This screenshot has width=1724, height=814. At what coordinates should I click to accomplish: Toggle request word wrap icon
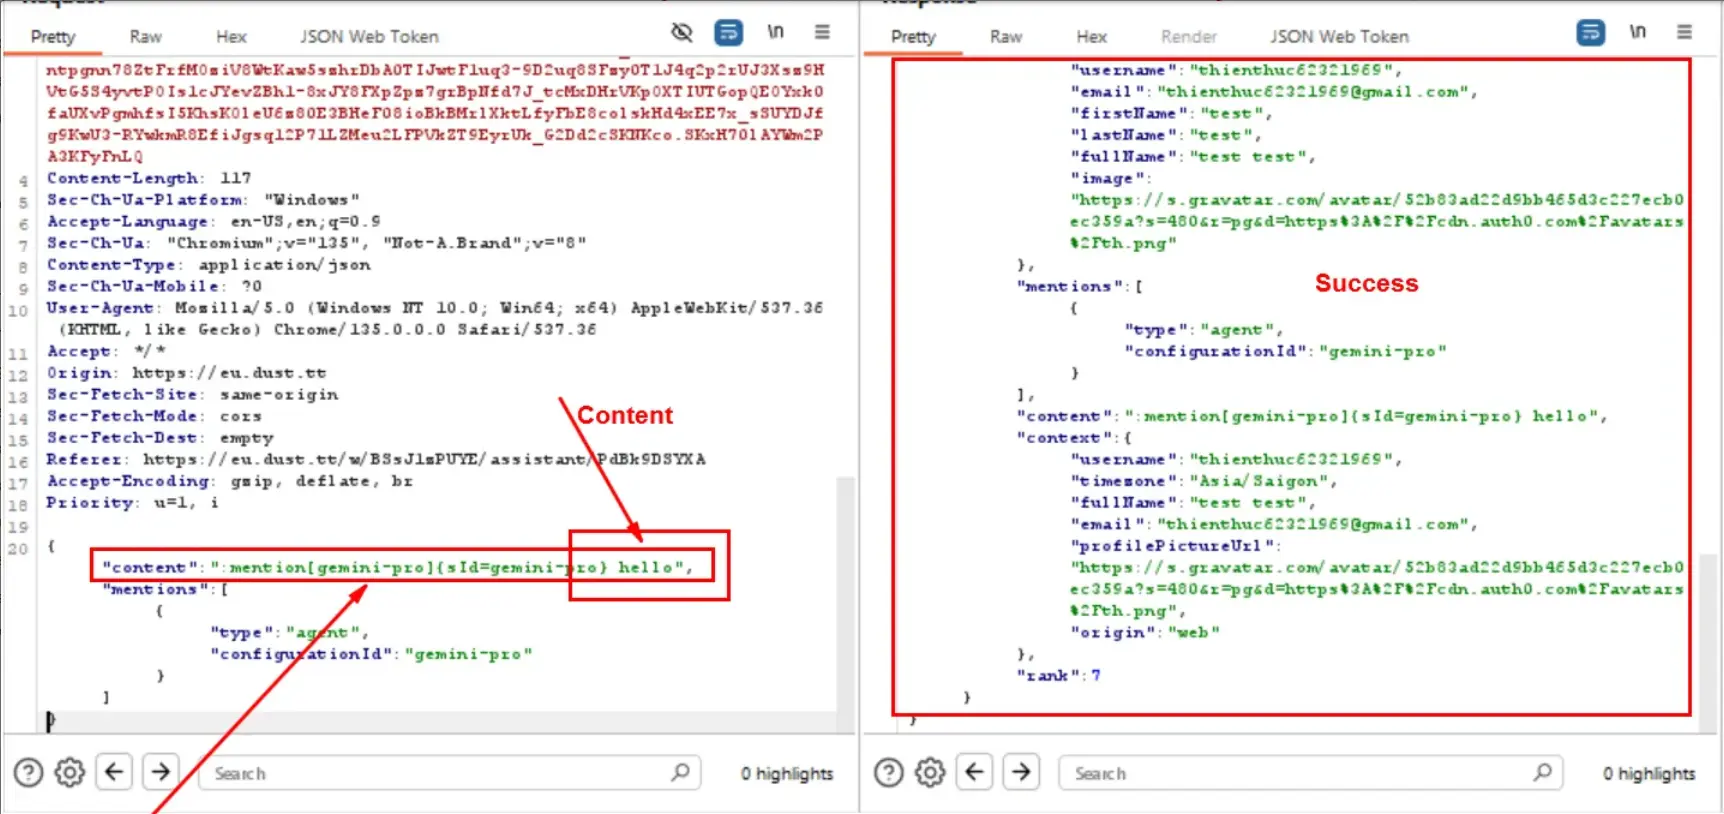point(728,33)
